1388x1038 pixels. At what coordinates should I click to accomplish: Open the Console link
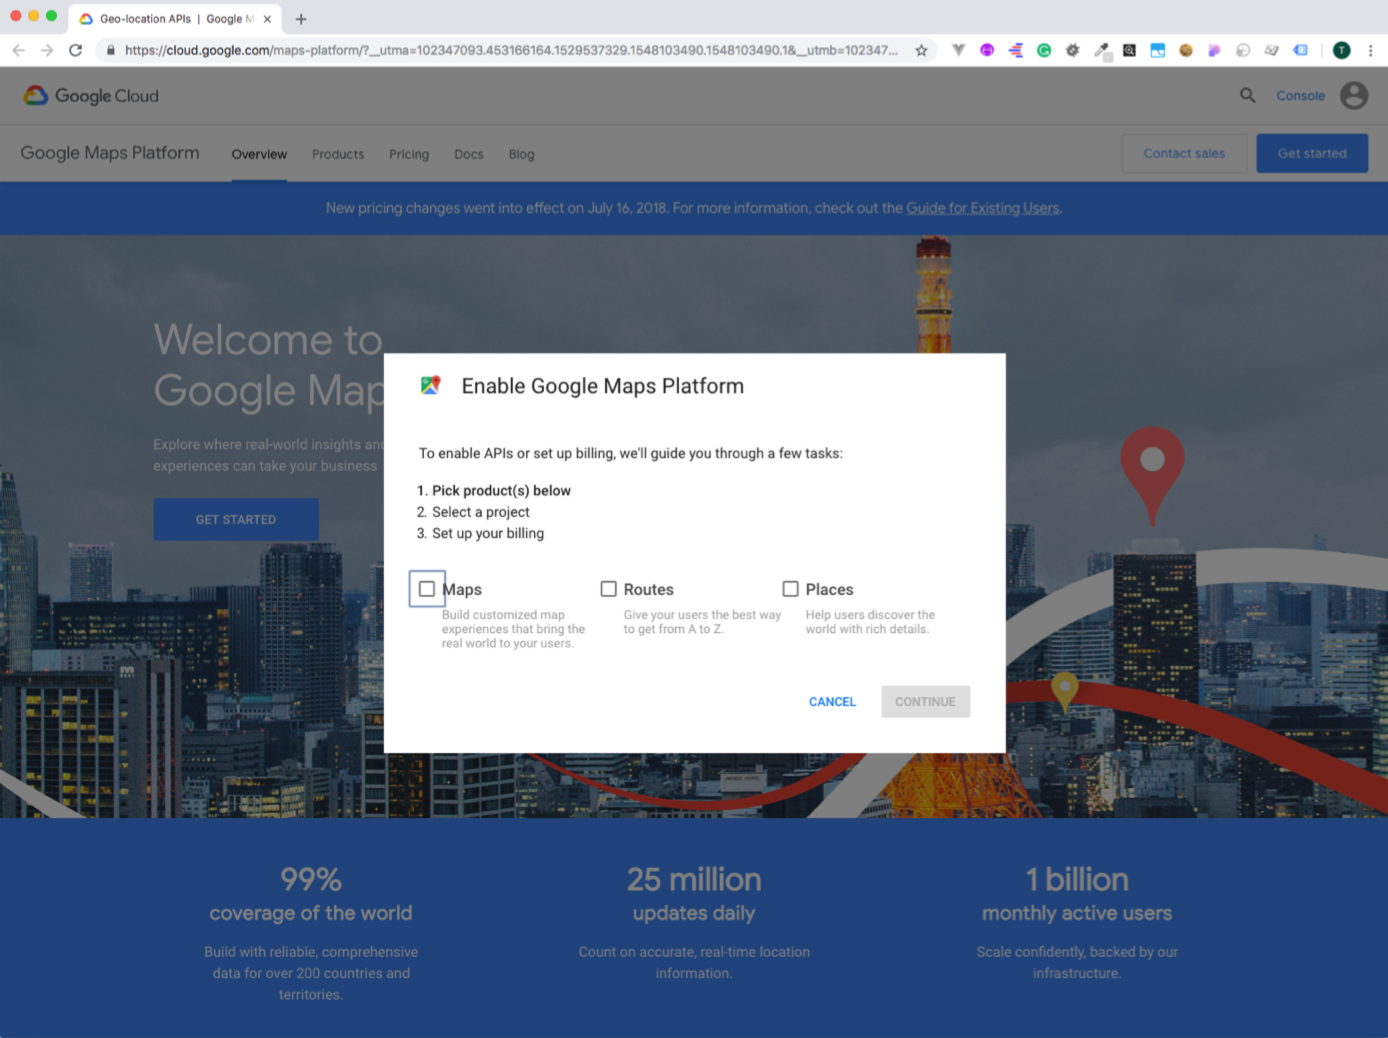1300,96
